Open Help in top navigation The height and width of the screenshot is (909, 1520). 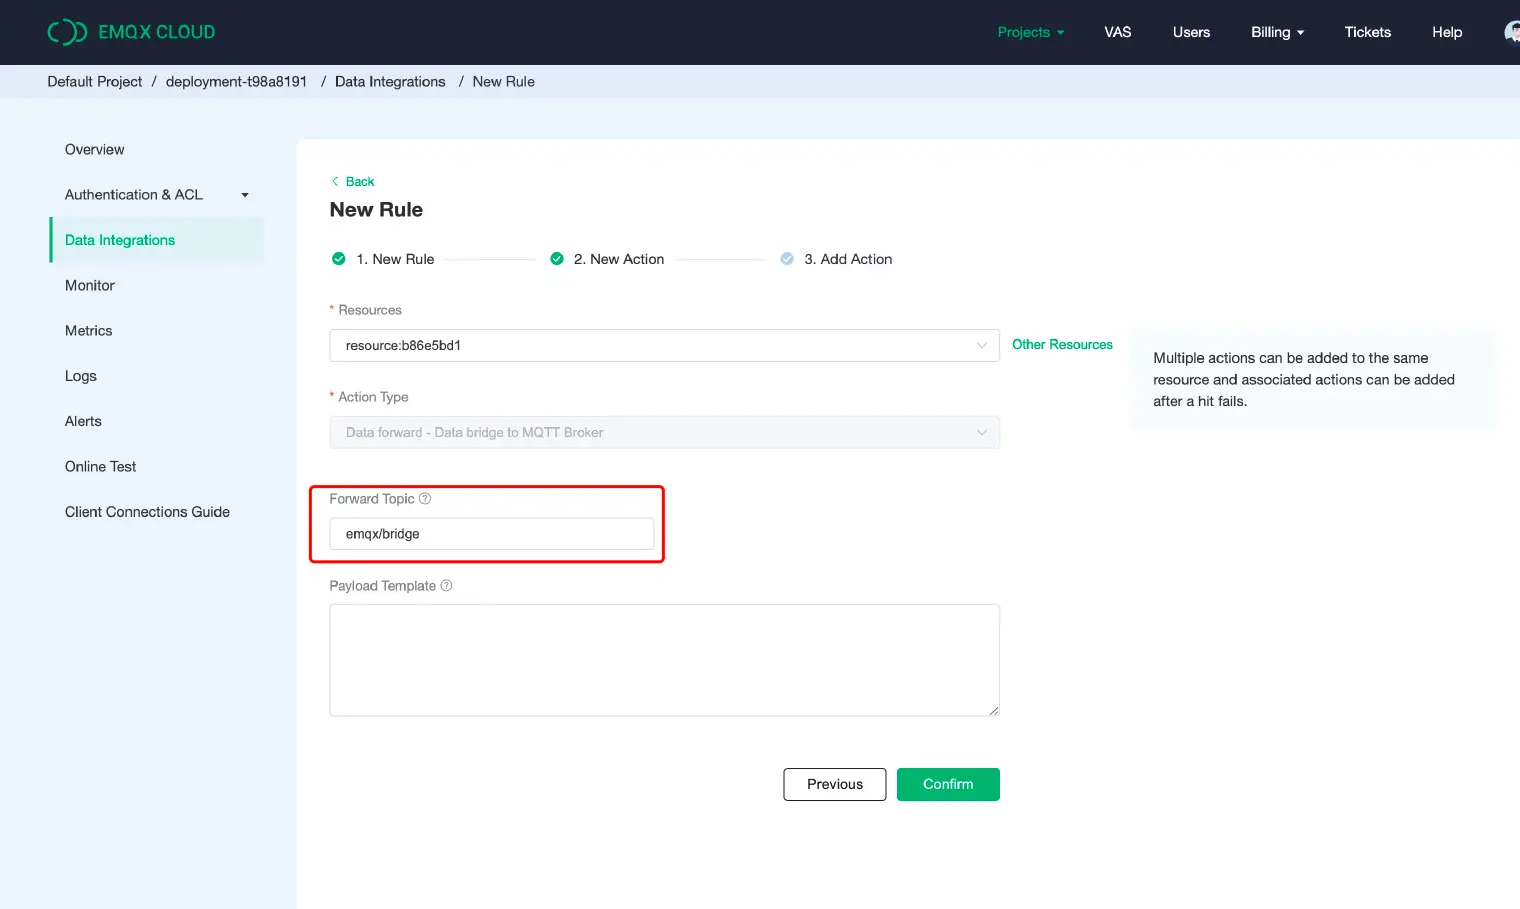click(x=1447, y=32)
